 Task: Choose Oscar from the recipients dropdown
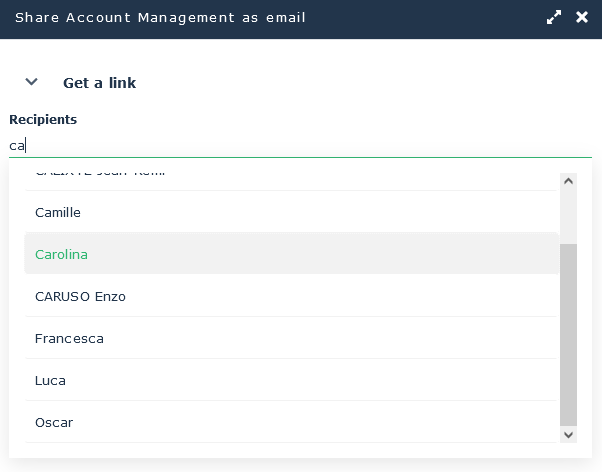54,422
